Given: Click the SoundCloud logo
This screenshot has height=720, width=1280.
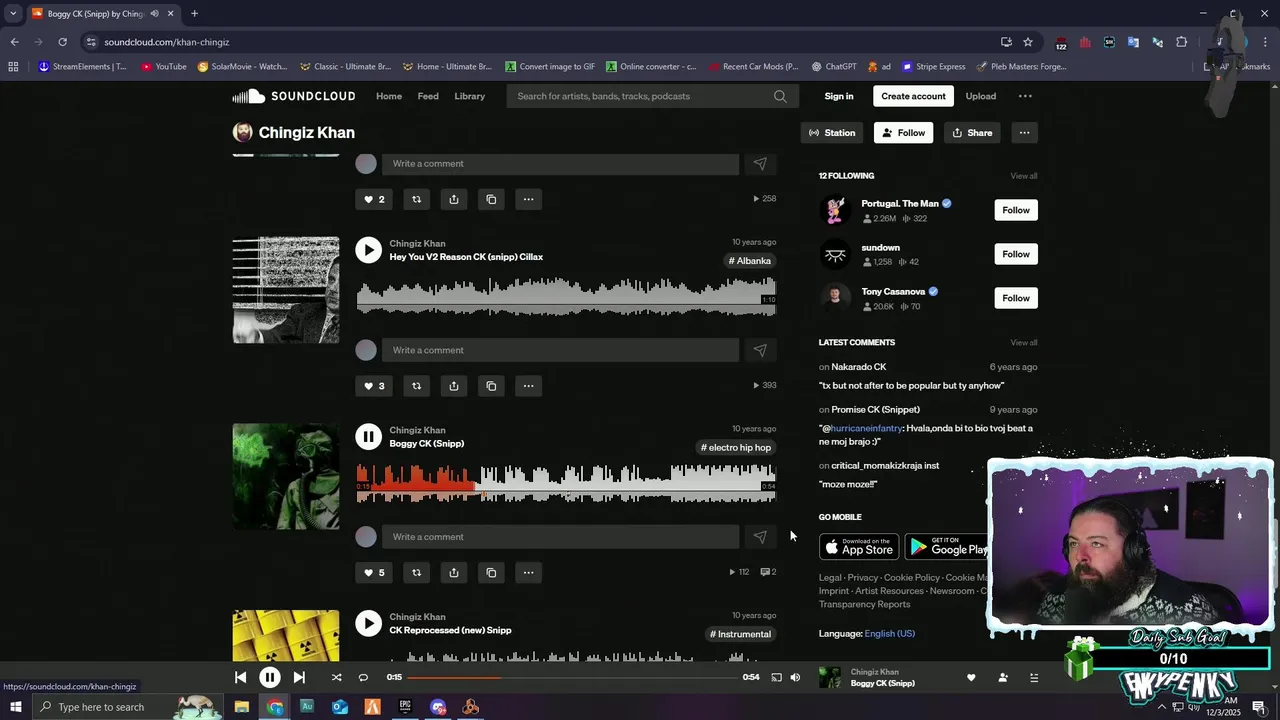Looking at the screenshot, I should point(294,96).
